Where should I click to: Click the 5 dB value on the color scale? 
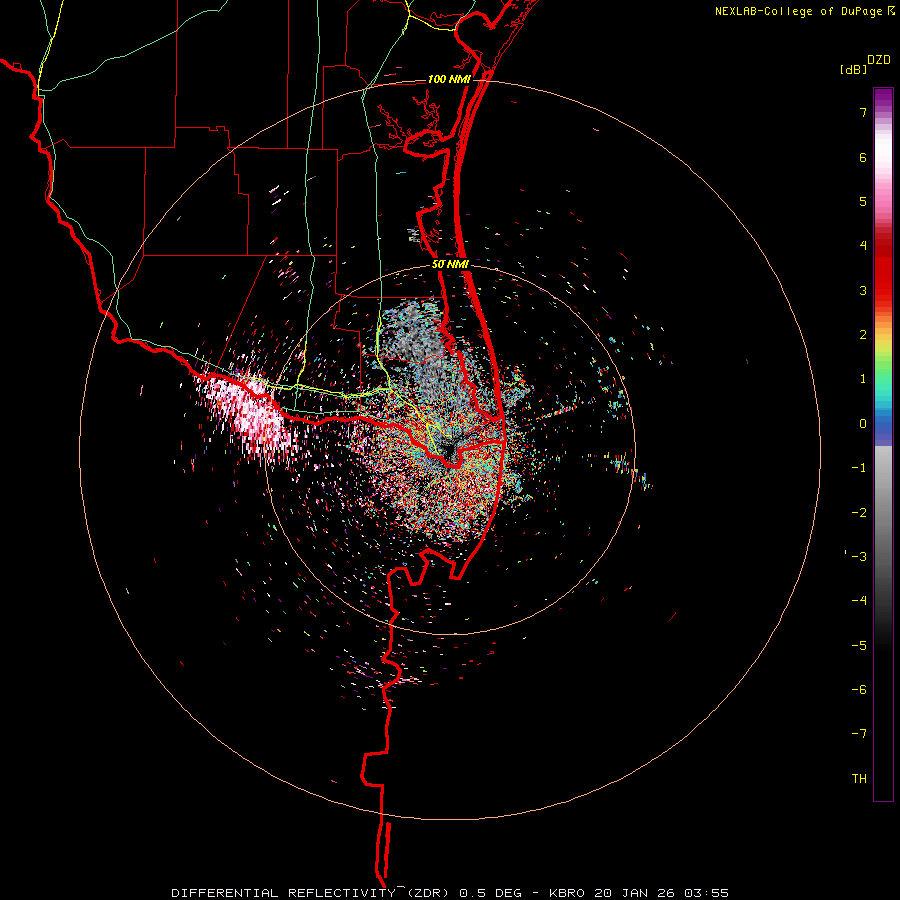[863, 201]
